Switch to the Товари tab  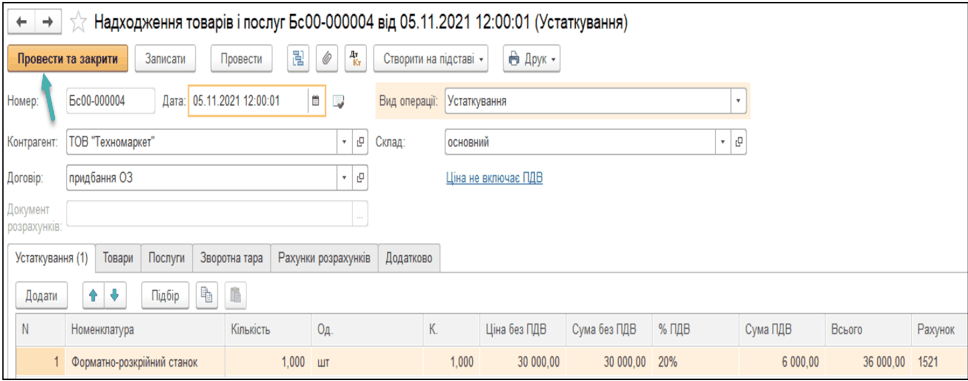tap(118, 259)
